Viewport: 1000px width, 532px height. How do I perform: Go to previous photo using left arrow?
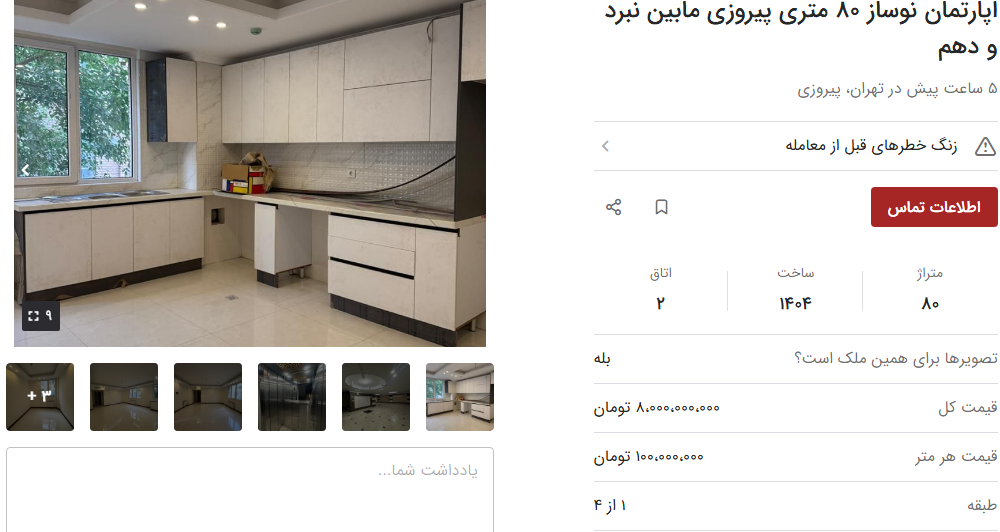pyautogui.click(x=26, y=170)
